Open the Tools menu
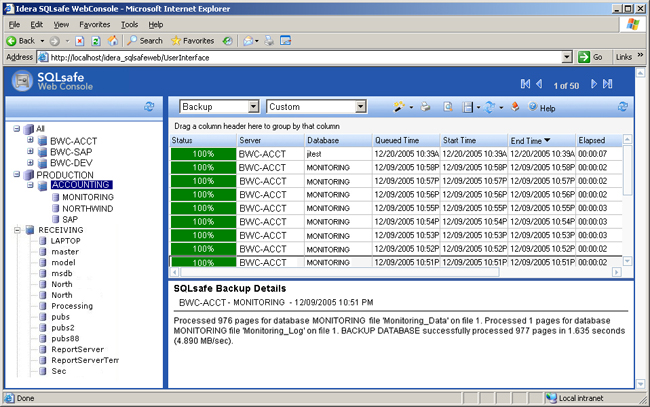650x407 pixels. coord(129,24)
